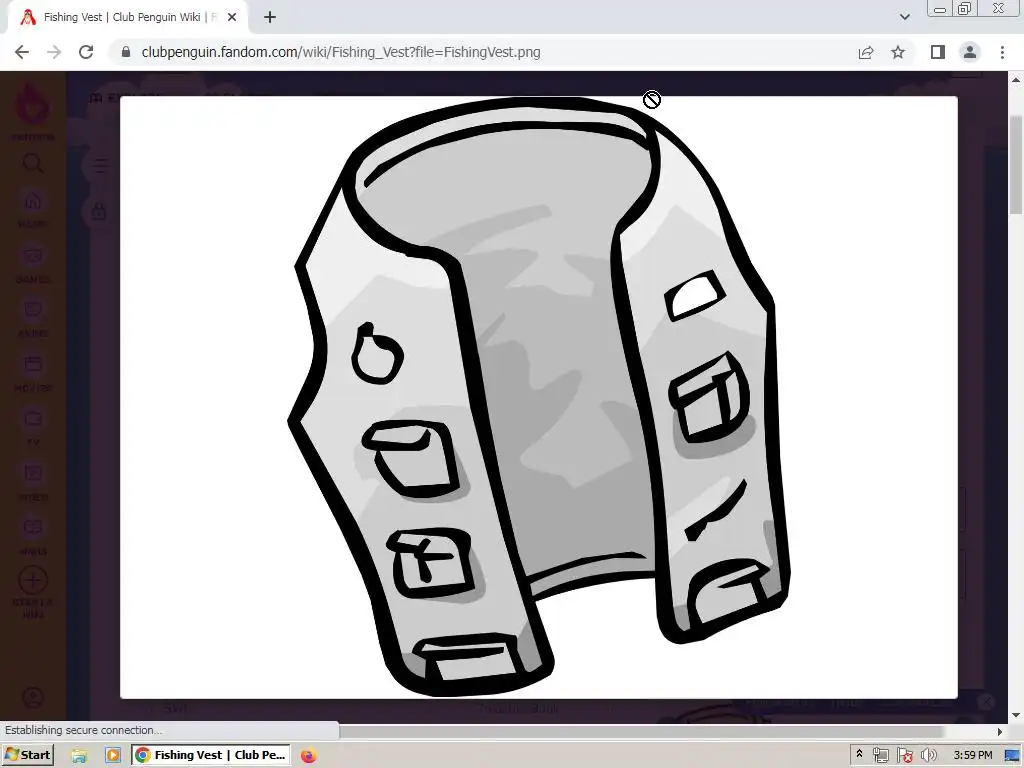Open File Explorer from the taskbar

[79, 756]
